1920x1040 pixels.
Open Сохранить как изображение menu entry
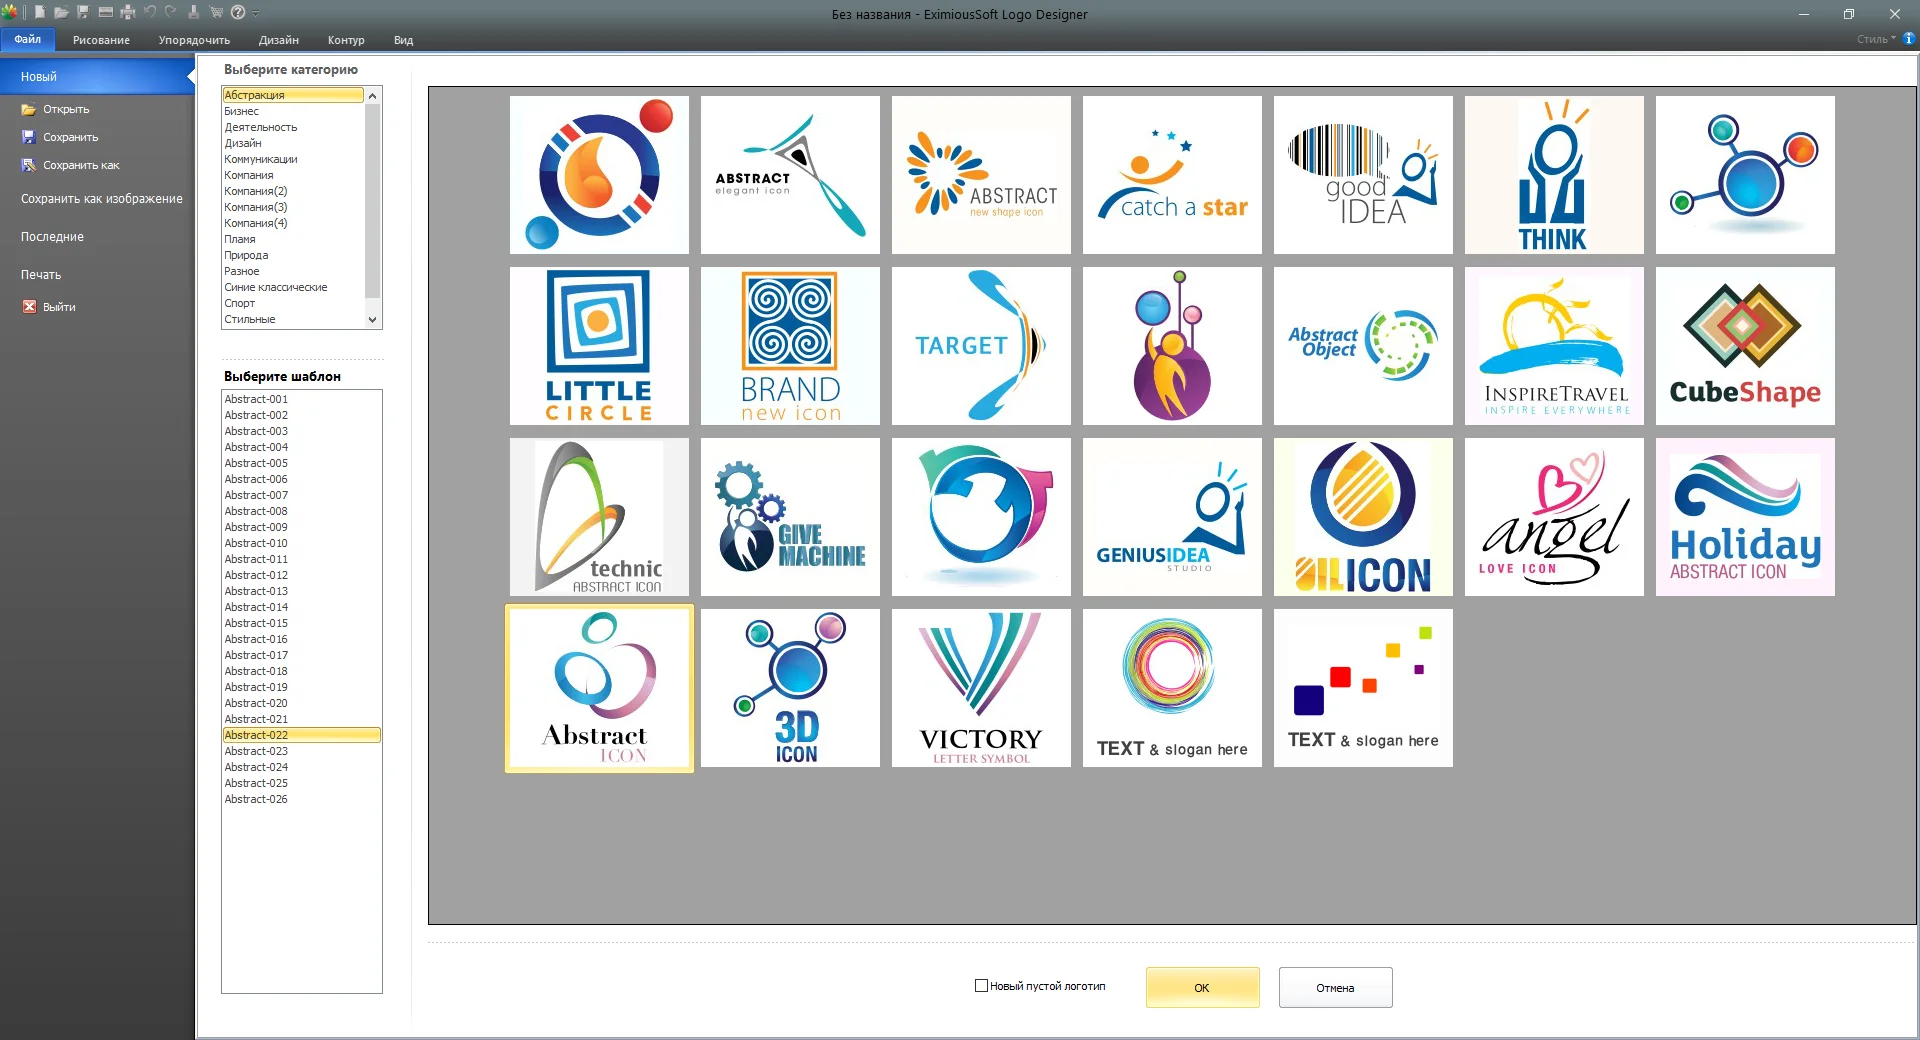[x=102, y=199]
